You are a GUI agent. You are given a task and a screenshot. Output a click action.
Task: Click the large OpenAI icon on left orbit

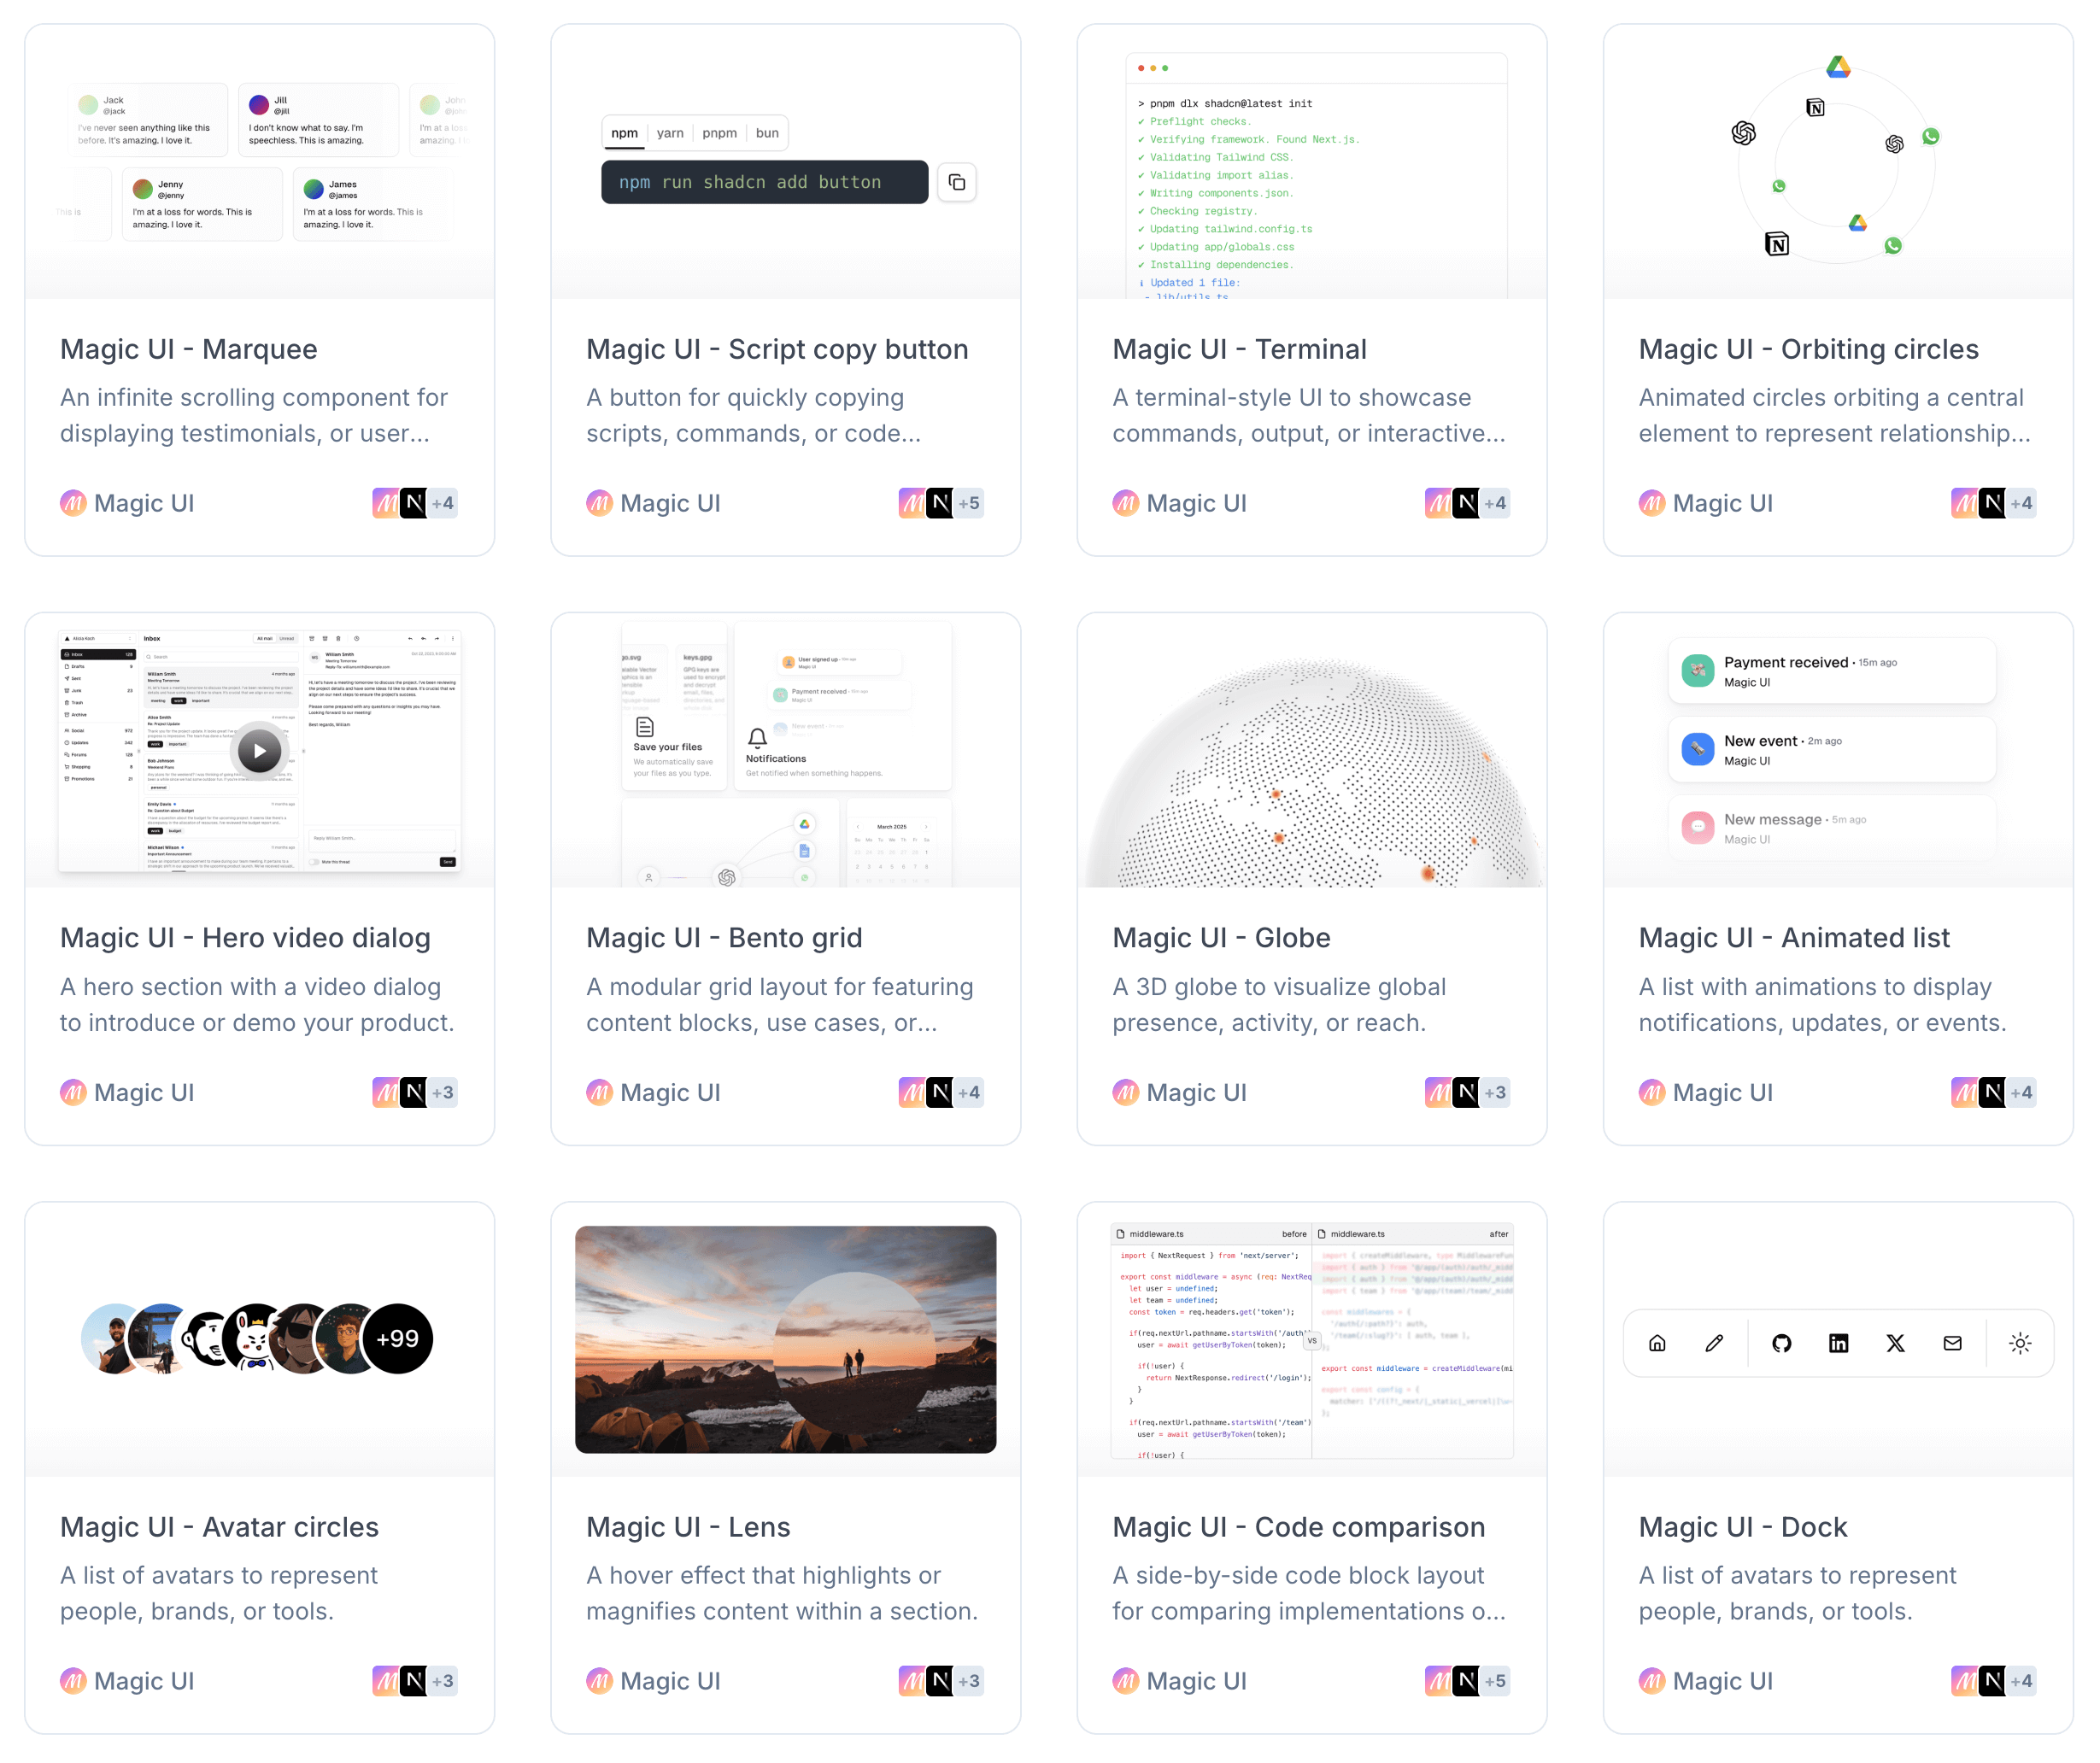click(1743, 133)
